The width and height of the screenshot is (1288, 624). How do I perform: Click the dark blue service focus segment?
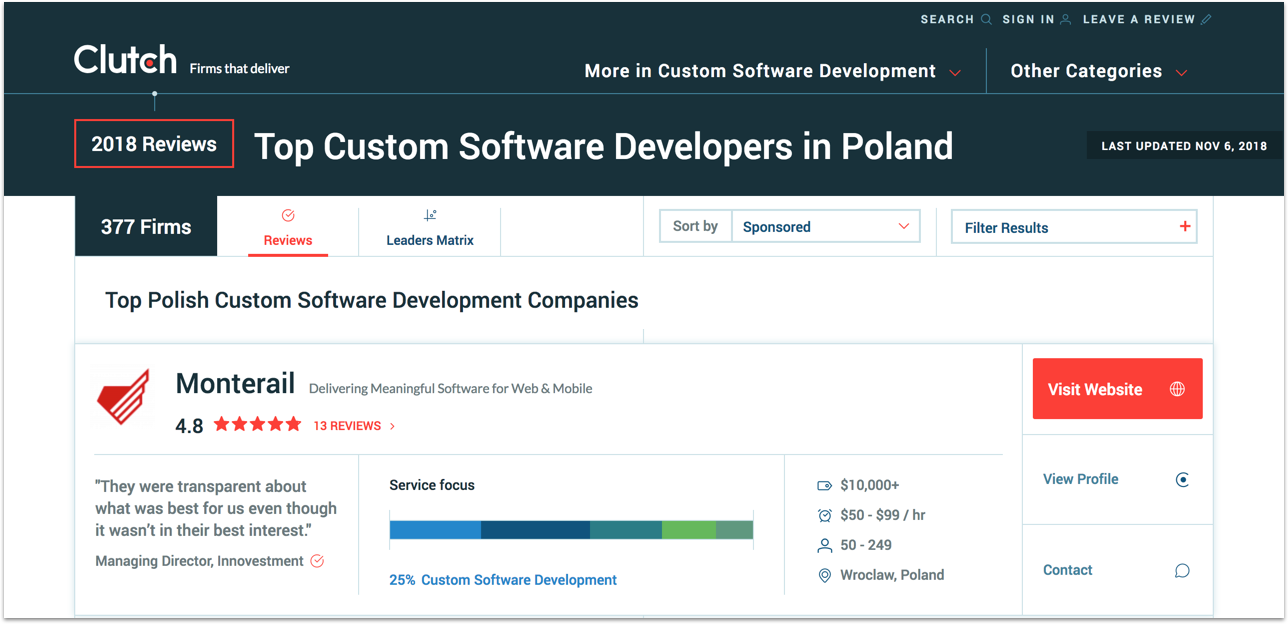coord(535,530)
